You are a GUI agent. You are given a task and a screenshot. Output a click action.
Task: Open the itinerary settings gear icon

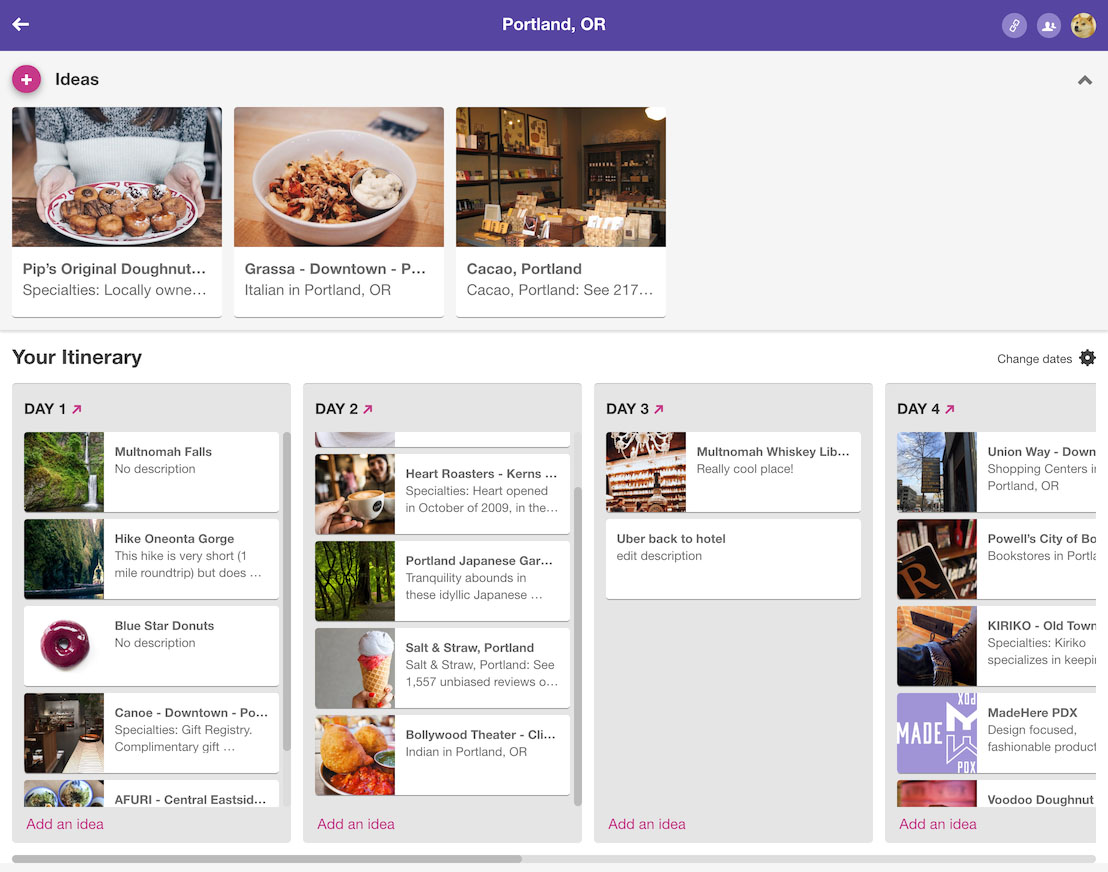tap(1088, 358)
